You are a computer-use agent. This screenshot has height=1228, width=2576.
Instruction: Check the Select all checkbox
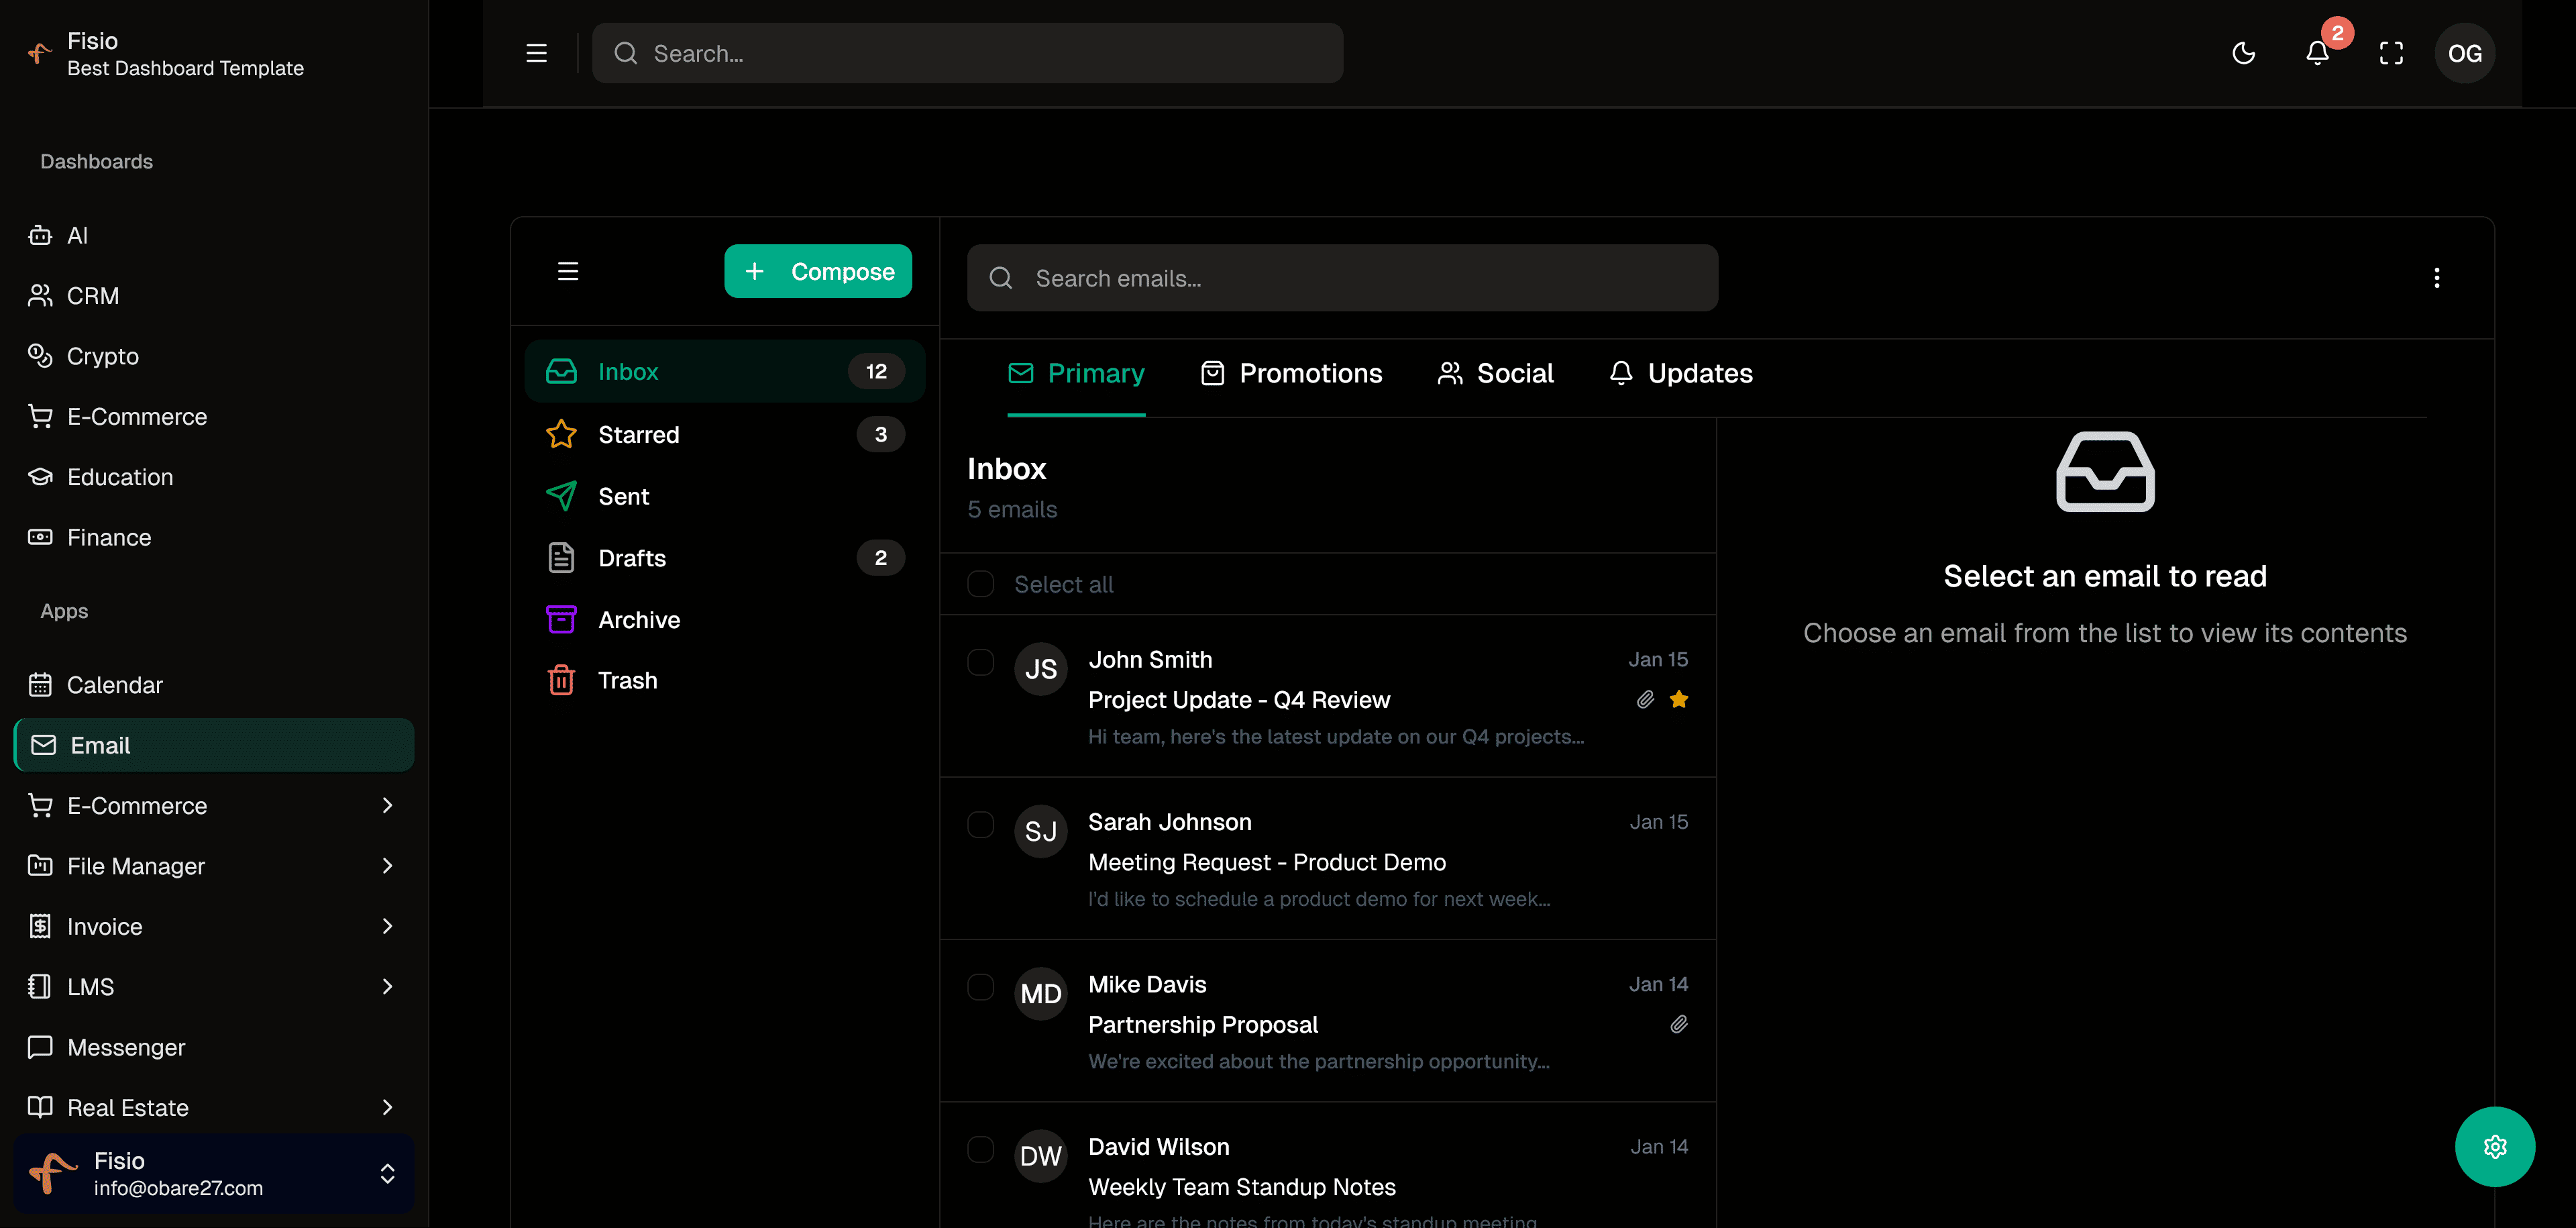pos(980,584)
